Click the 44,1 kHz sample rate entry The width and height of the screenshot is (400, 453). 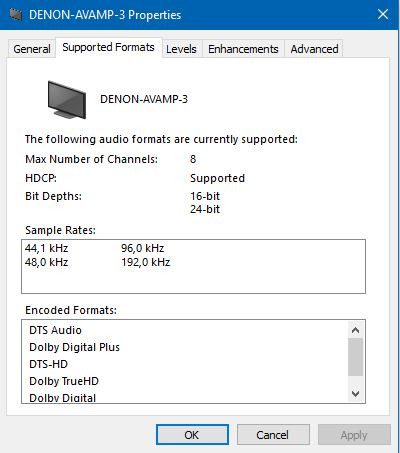click(47, 248)
